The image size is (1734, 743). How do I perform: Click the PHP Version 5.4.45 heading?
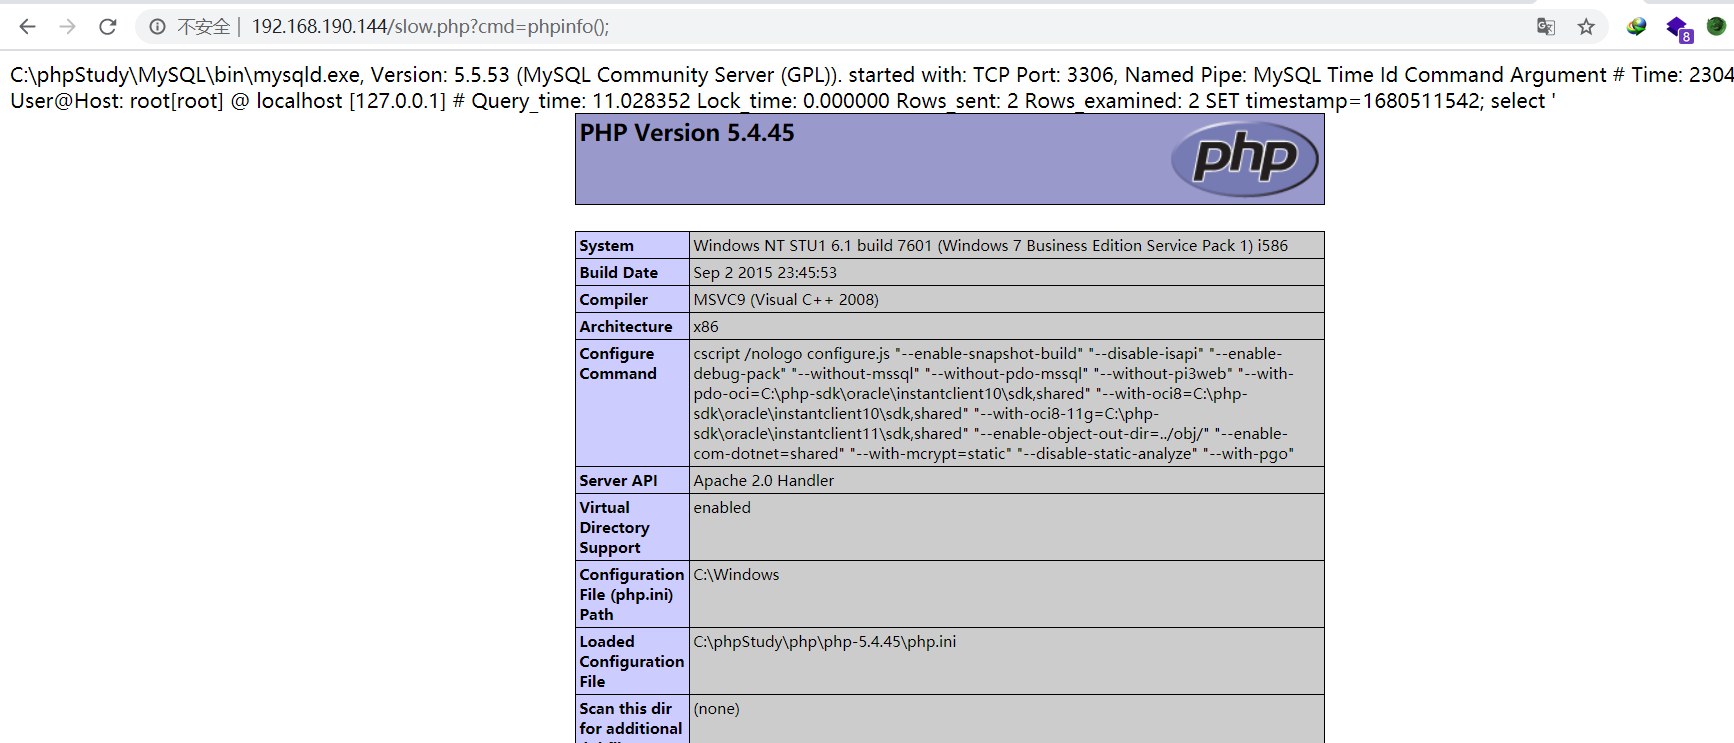click(687, 133)
